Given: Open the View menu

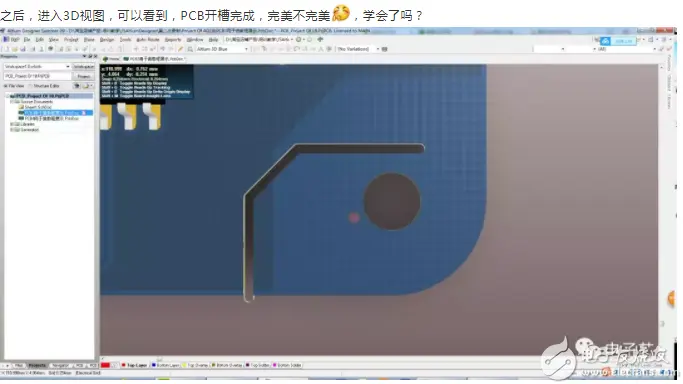Looking at the screenshot, I should click(x=53, y=40).
